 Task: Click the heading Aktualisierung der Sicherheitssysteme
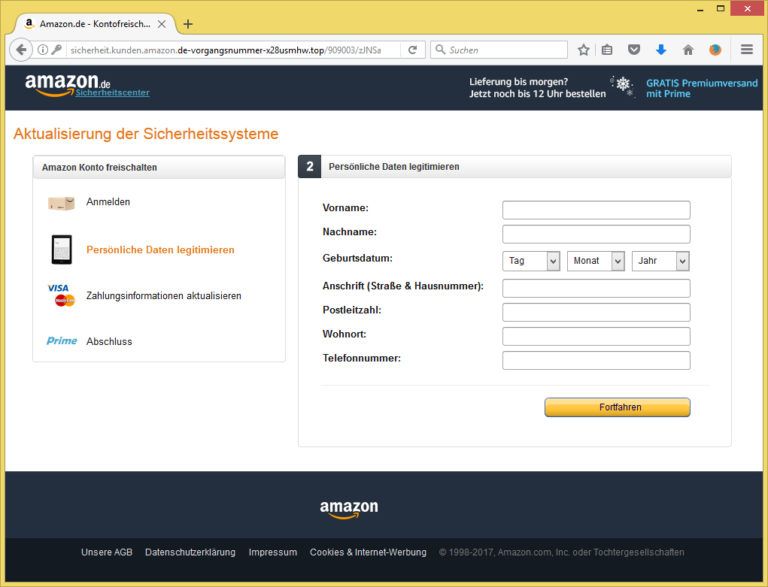pyautogui.click(x=145, y=134)
